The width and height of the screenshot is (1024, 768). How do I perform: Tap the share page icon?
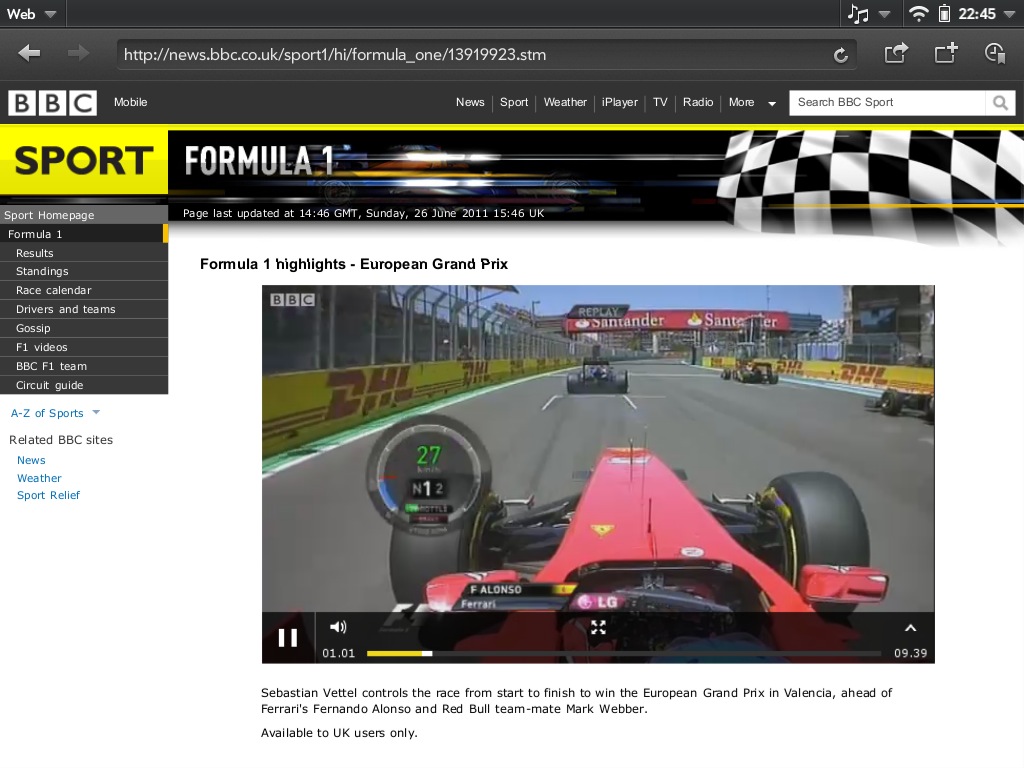point(896,53)
